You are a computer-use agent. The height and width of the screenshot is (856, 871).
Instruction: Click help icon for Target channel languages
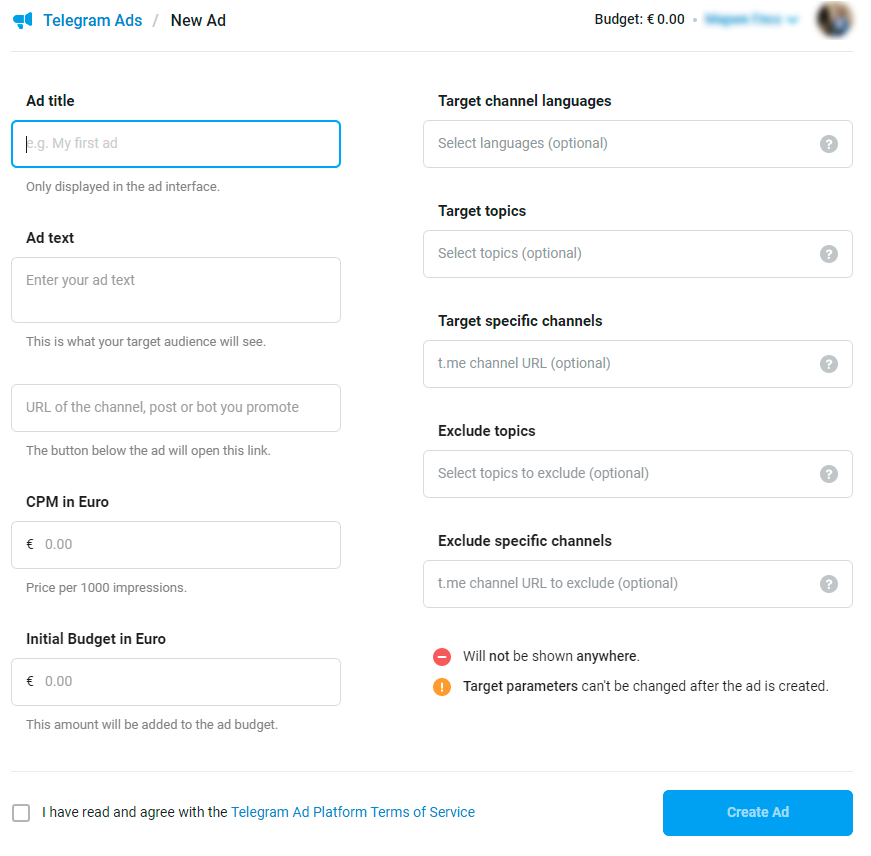tap(828, 144)
